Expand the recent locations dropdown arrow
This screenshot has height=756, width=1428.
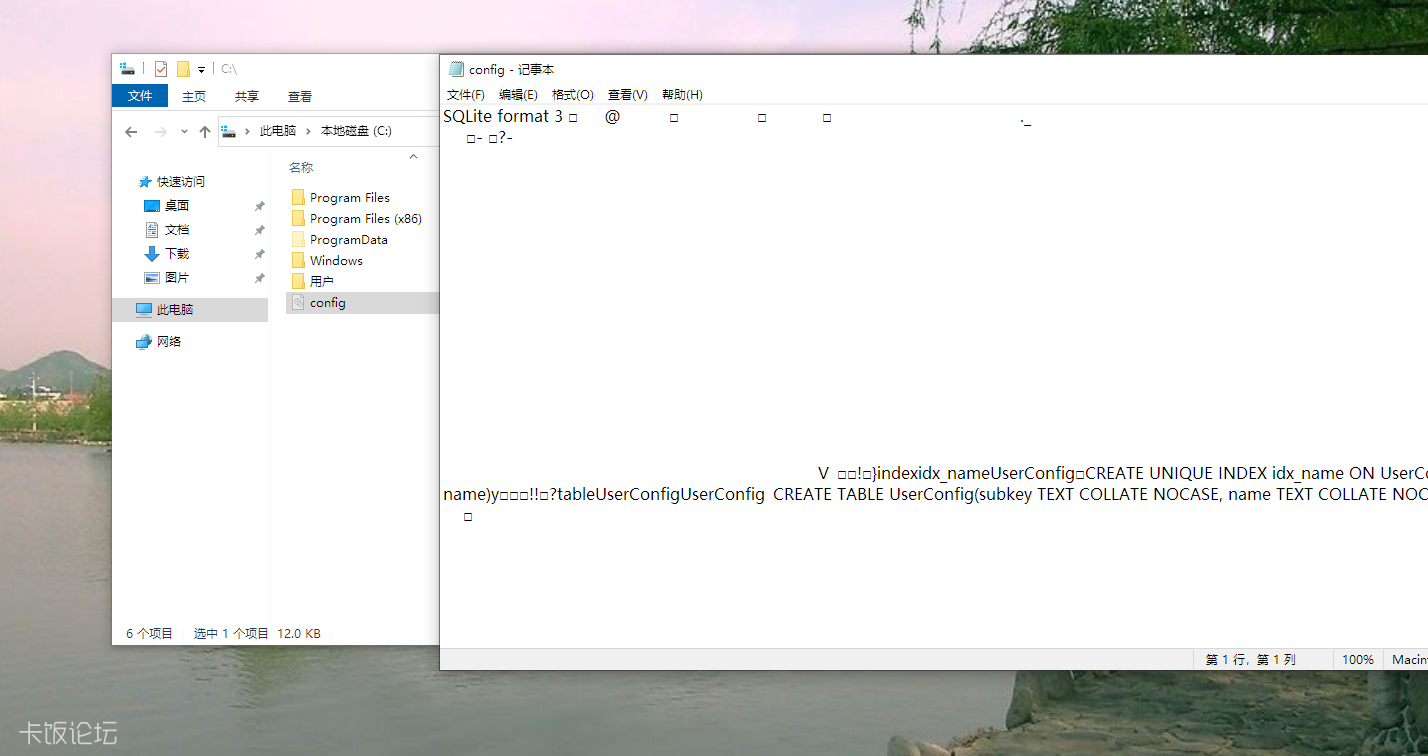tap(184, 132)
